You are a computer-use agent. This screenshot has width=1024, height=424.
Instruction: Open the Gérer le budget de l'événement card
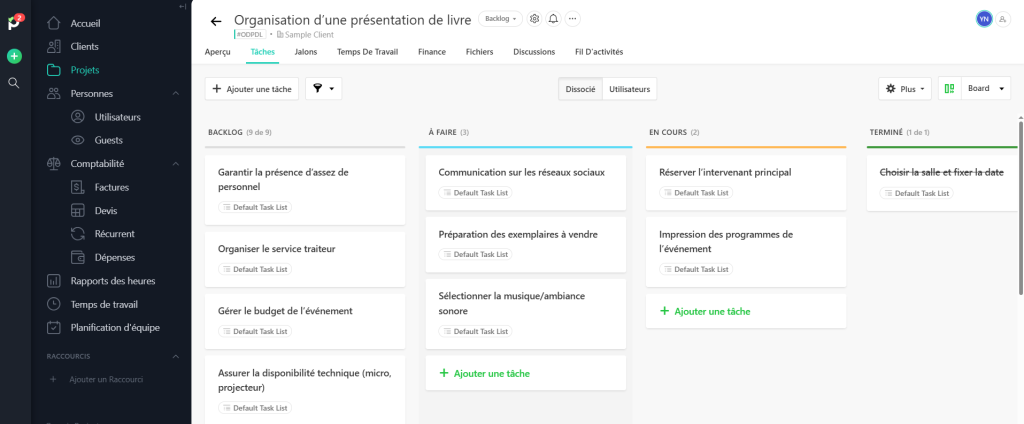pos(305,321)
